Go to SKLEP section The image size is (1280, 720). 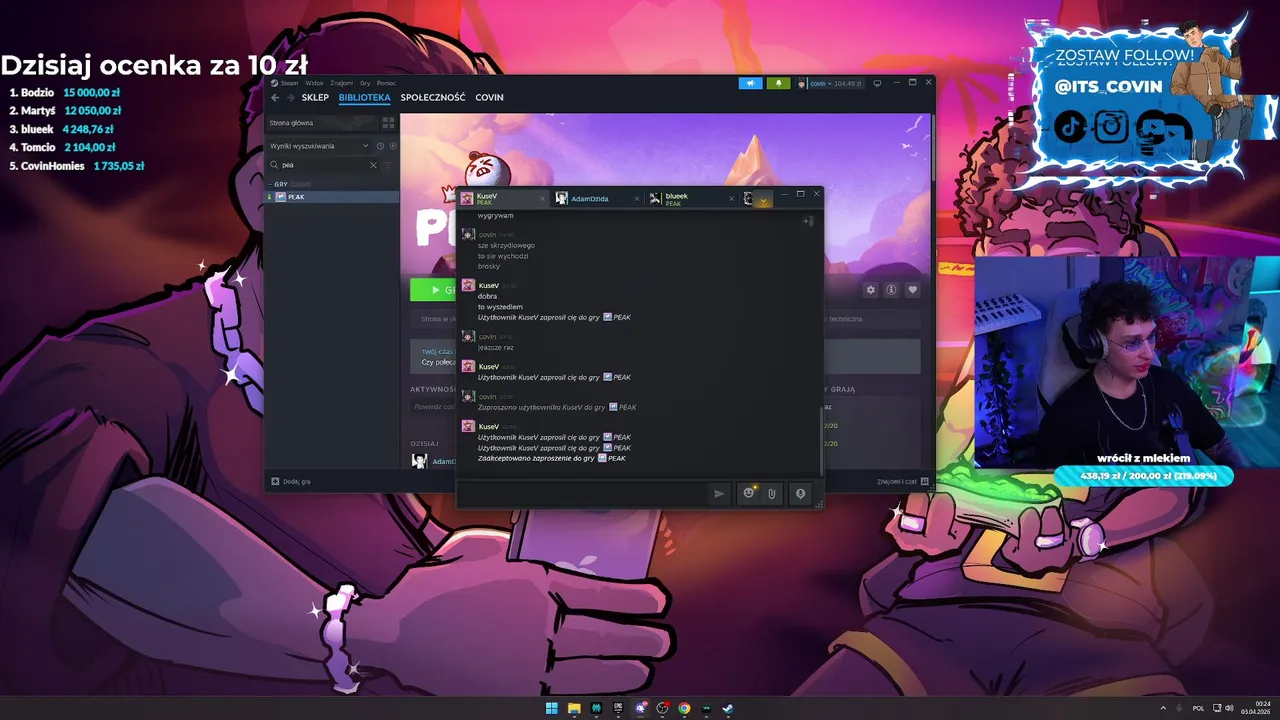[315, 98]
